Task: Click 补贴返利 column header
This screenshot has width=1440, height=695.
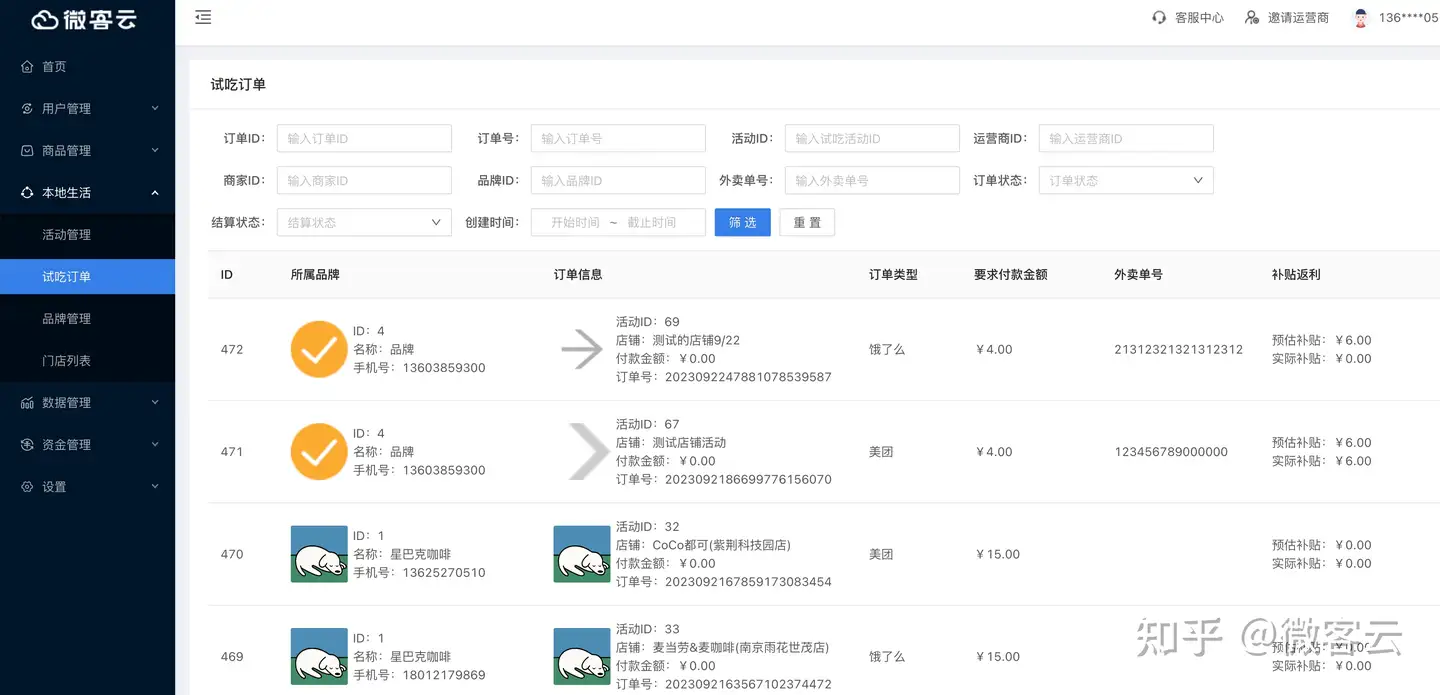Action: pyautogui.click(x=1296, y=274)
